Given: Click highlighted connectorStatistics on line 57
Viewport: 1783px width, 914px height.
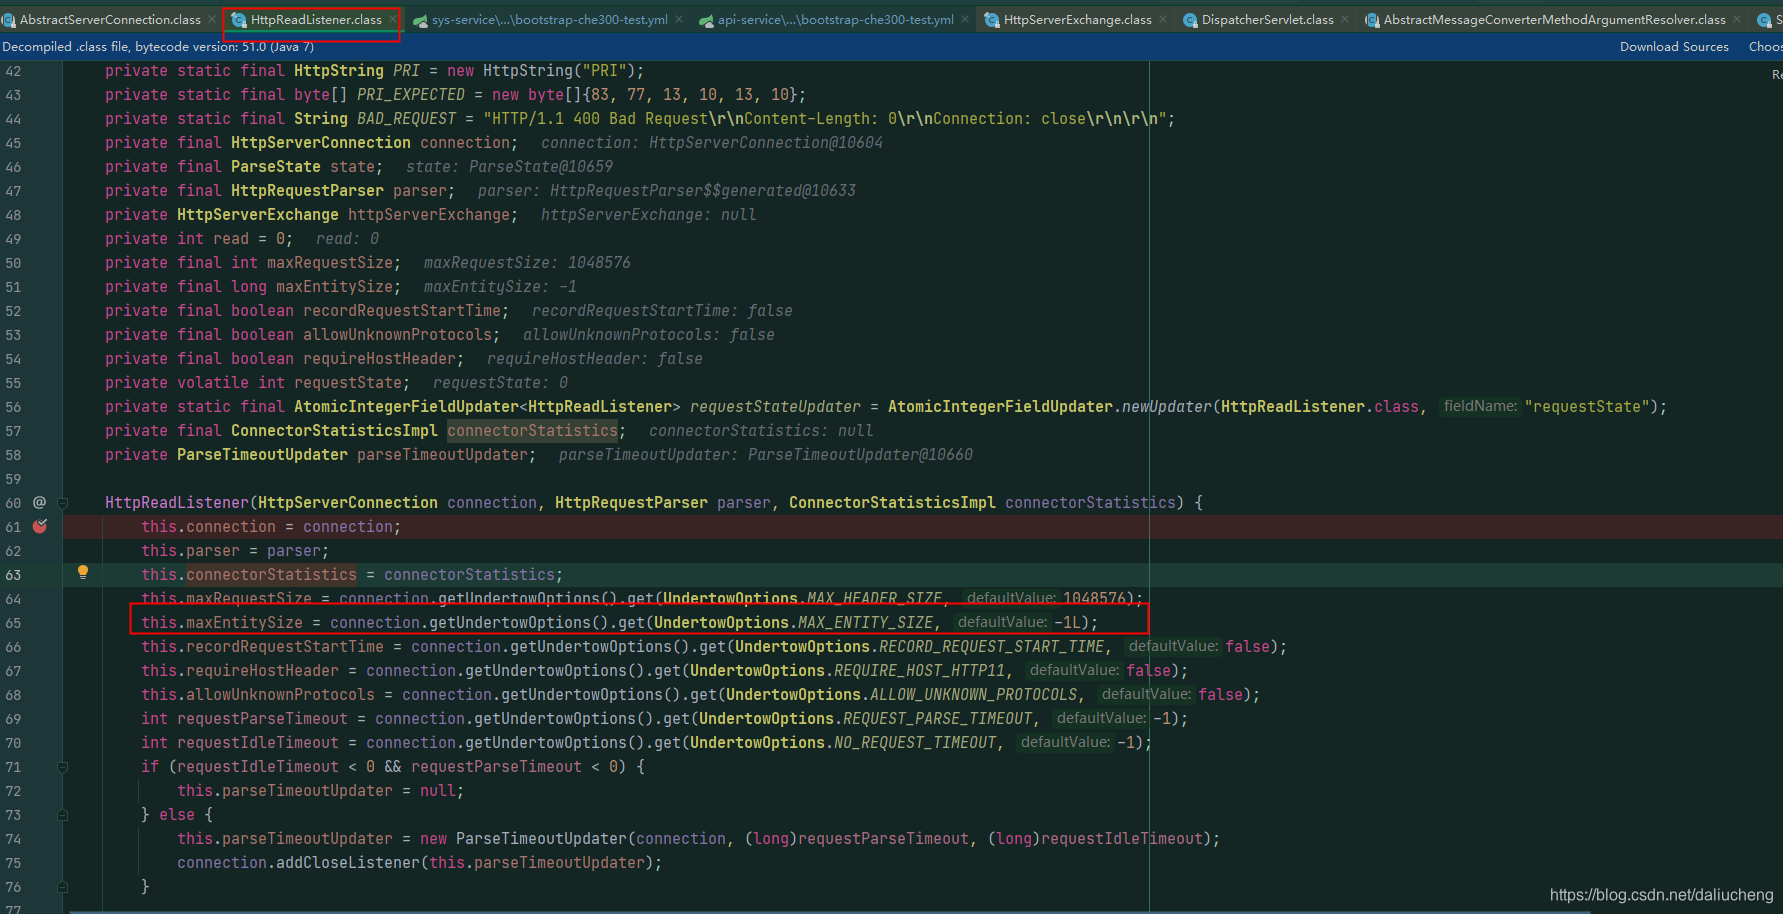Looking at the screenshot, I should point(532,431).
